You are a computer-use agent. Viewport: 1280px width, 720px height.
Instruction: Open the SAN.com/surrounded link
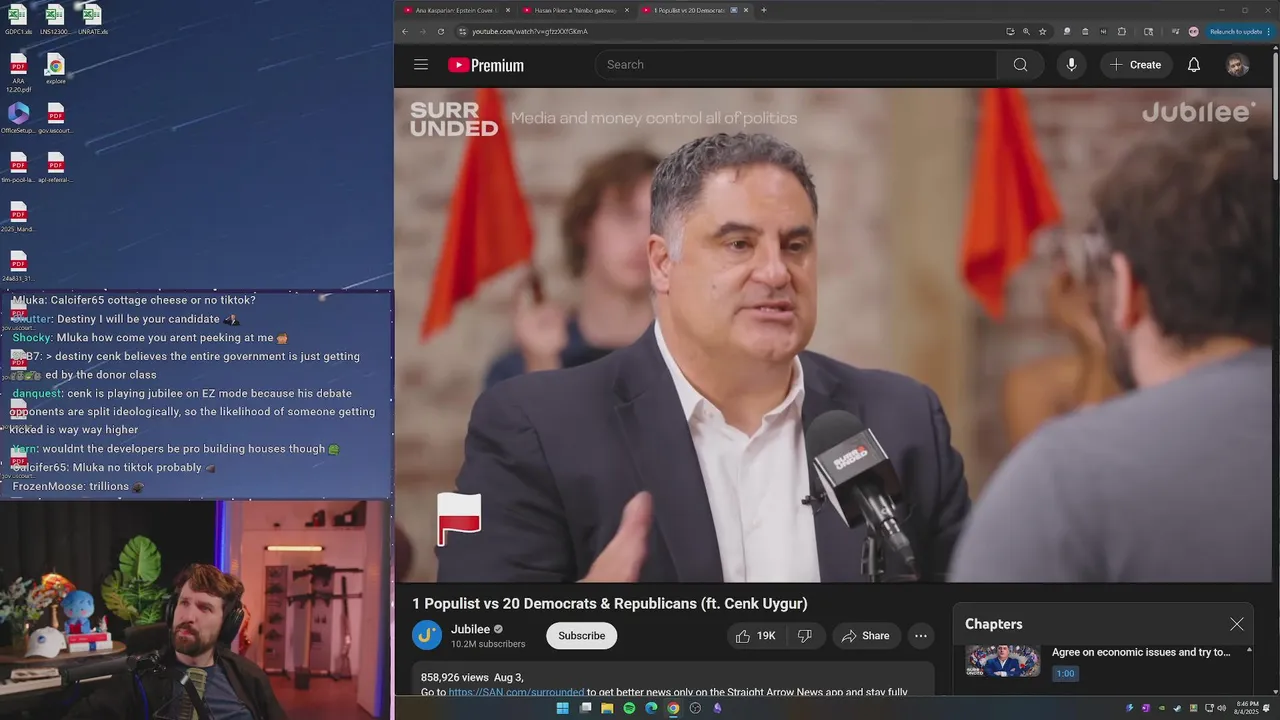point(516,692)
